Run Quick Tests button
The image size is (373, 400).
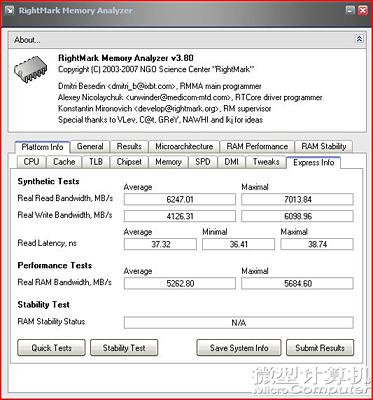click(51, 348)
